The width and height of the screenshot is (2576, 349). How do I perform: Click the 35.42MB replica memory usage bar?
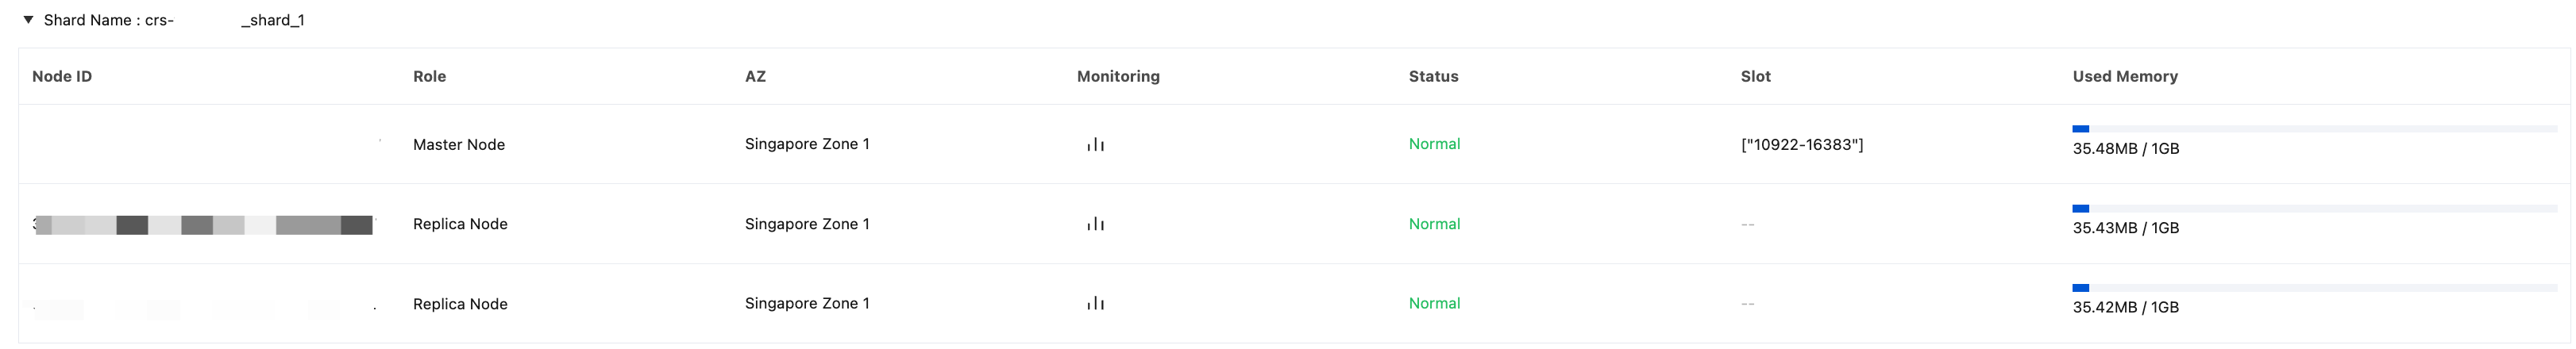pyautogui.click(x=2314, y=288)
